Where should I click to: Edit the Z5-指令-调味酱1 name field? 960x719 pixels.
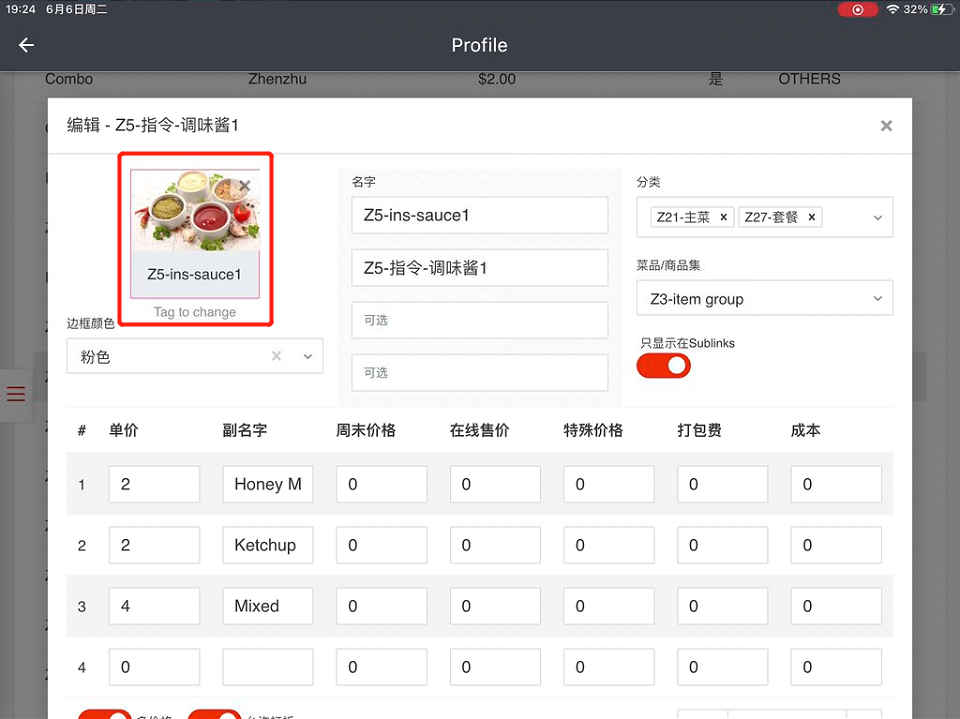pyautogui.click(x=479, y=268)
